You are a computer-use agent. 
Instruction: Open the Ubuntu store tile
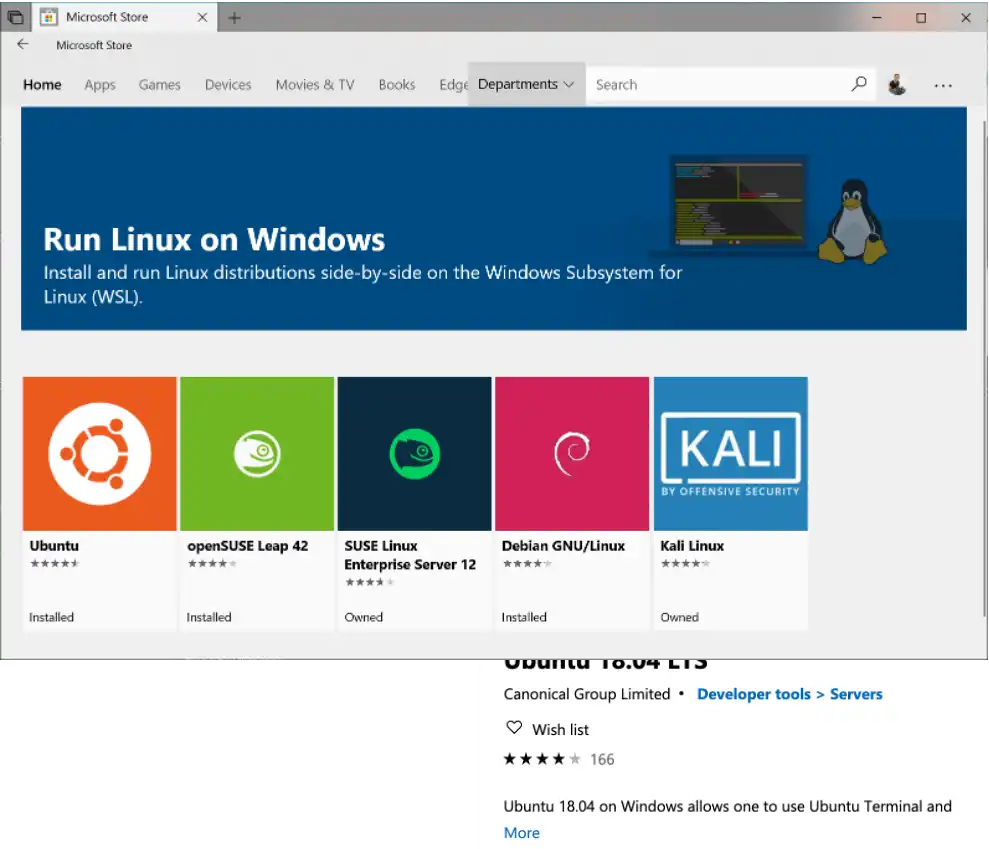(99, 453)
